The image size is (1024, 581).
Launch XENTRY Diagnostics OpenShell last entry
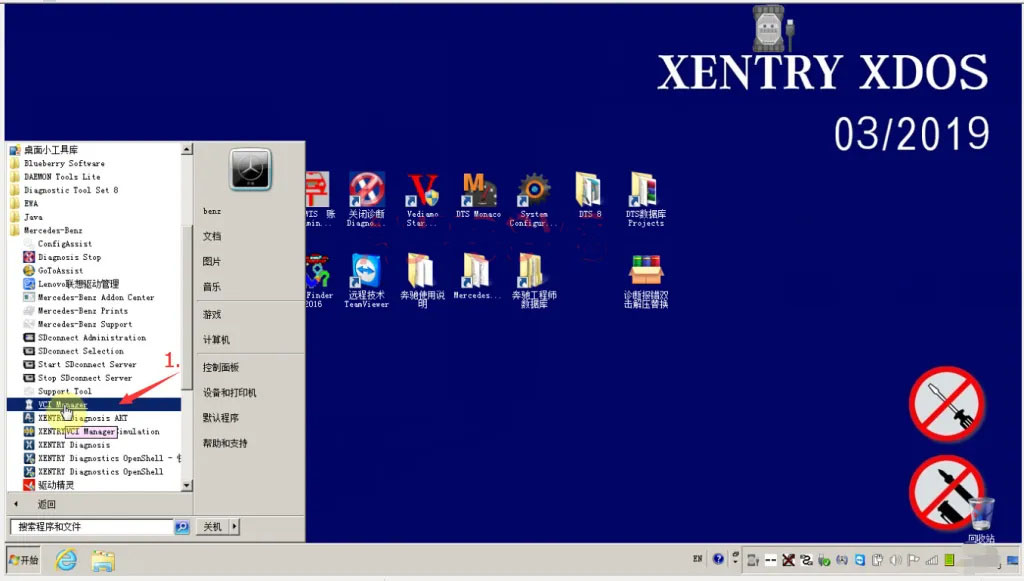tap(93, 471)
